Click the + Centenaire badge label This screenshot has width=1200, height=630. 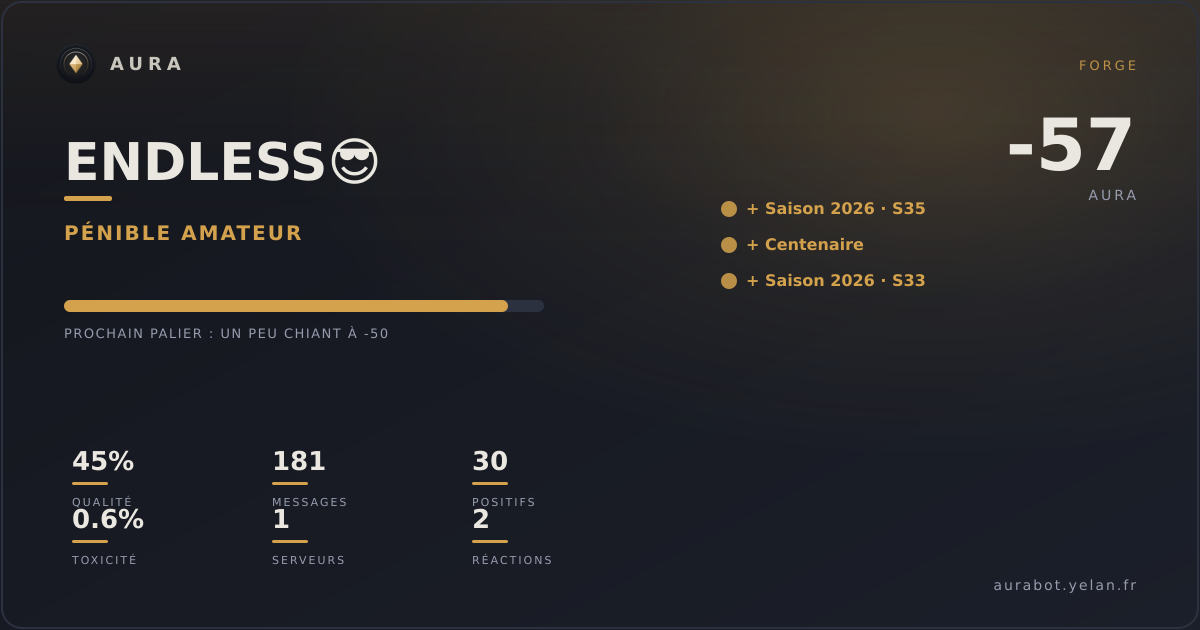click(805, 245)
